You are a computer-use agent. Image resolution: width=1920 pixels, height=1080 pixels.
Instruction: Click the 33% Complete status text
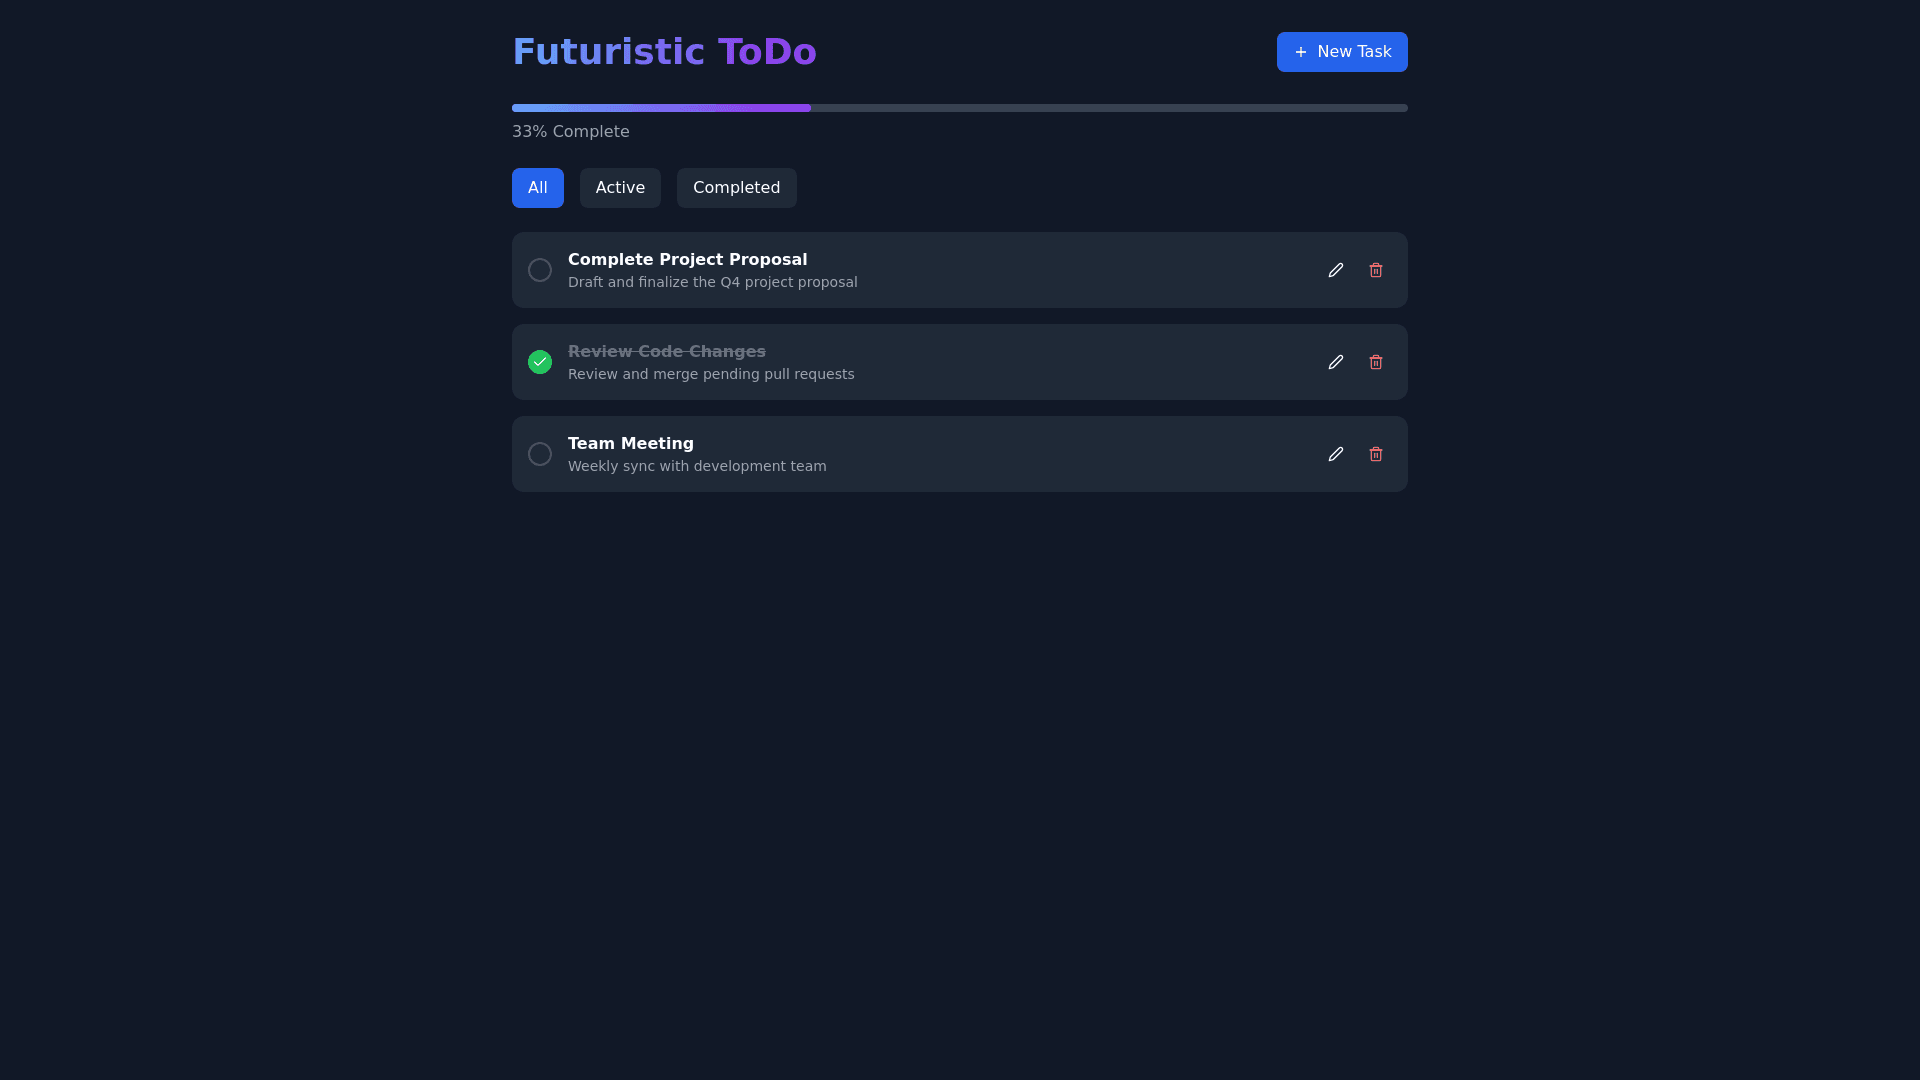570,132
